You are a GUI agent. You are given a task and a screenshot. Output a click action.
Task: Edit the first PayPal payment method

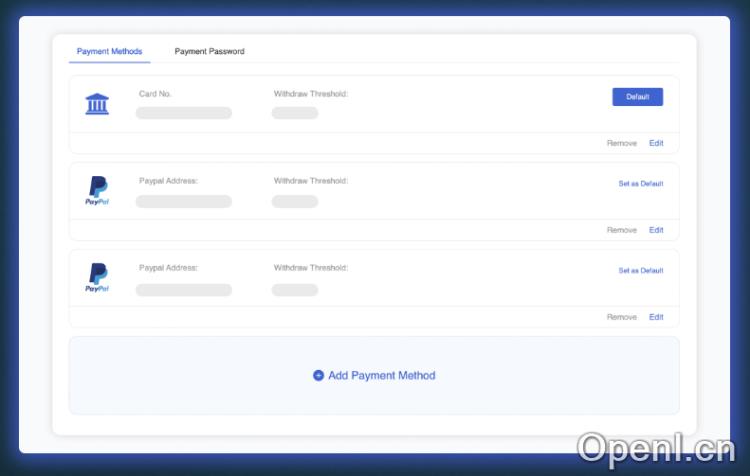point(656,230)
